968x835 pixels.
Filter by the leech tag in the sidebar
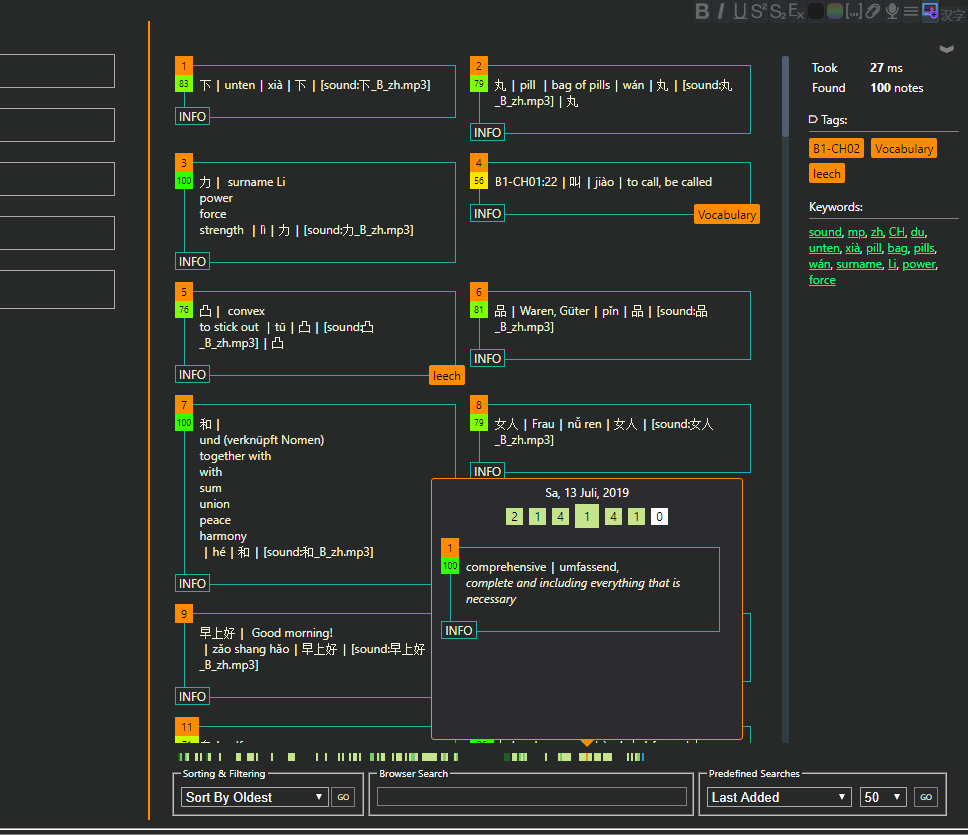826,173
